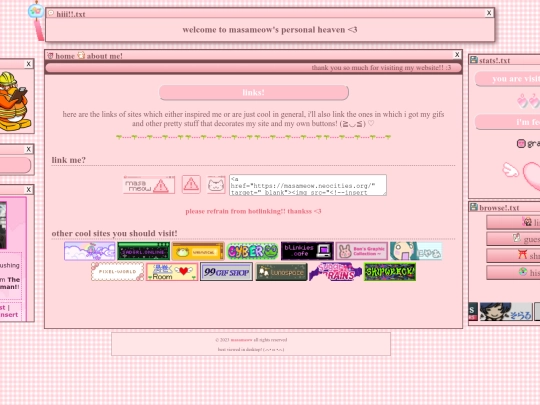
Task: Open Bon's Graphic Collection site button
Action: point(362,251)
